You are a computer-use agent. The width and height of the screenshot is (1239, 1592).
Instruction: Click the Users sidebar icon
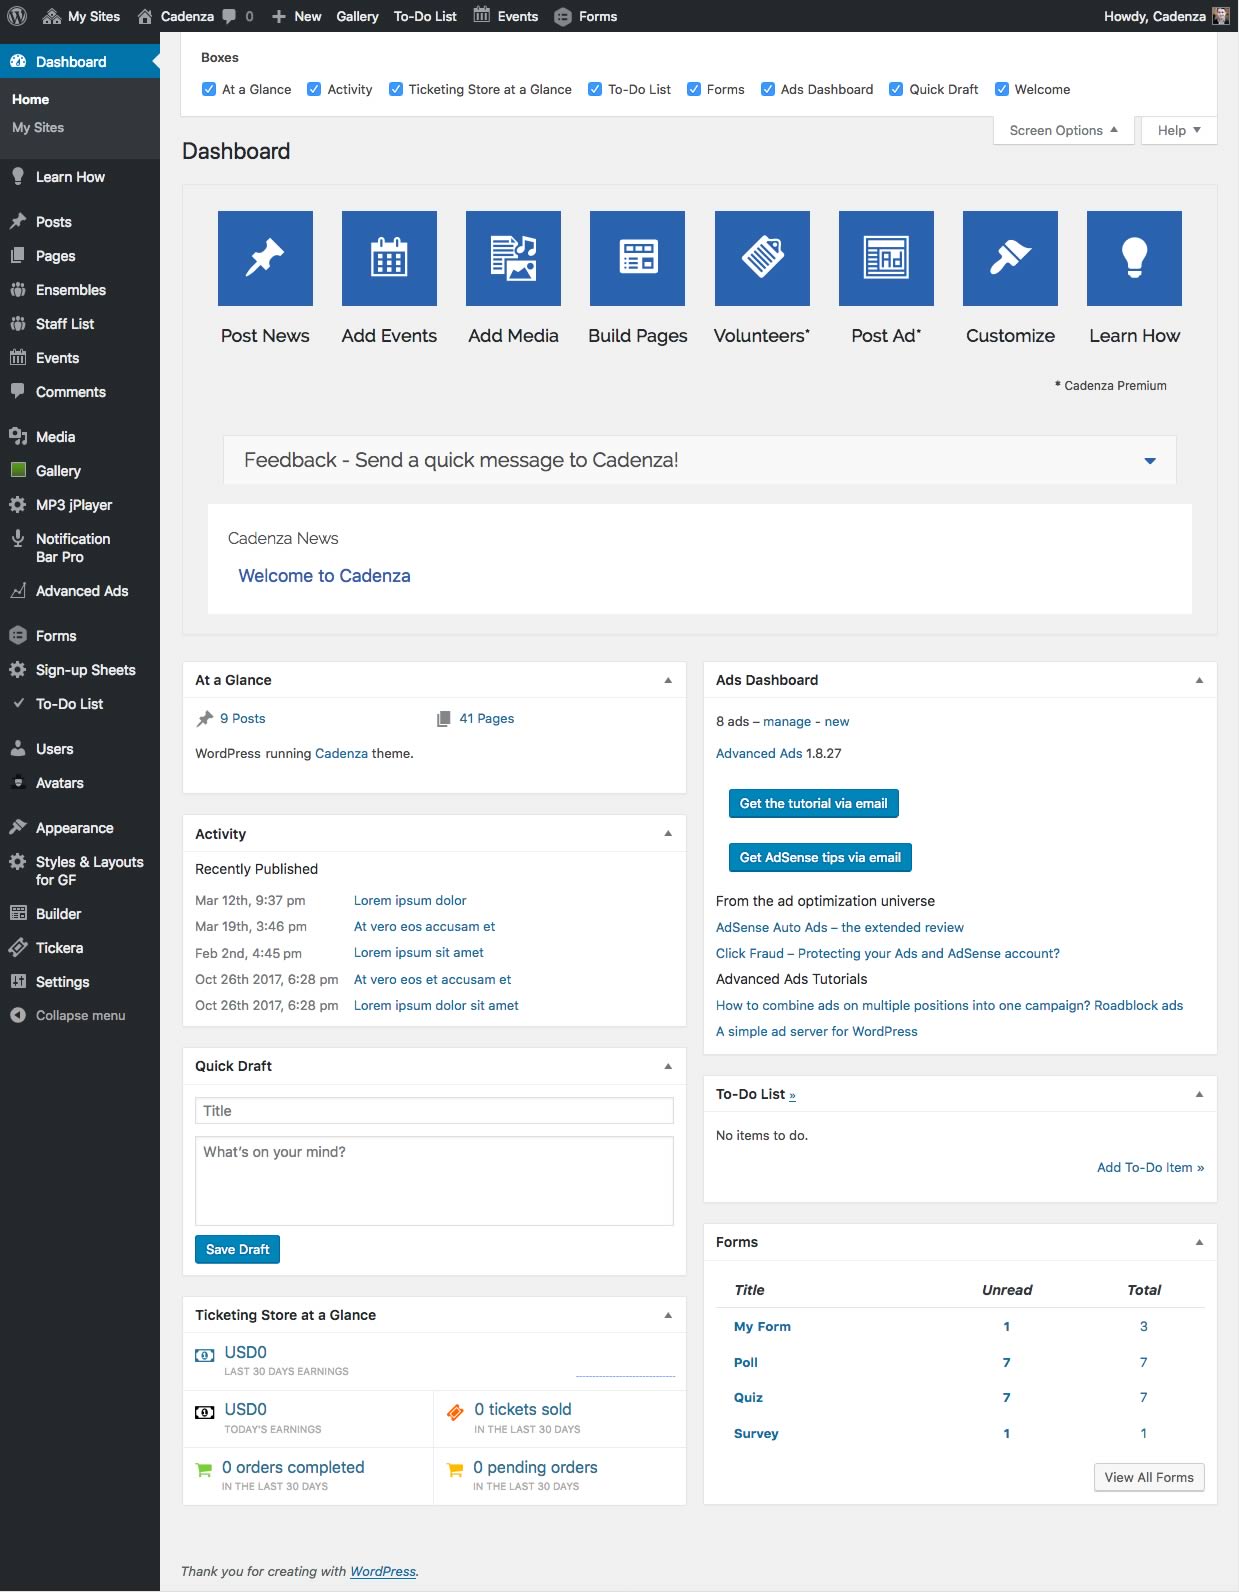[18, 749]
